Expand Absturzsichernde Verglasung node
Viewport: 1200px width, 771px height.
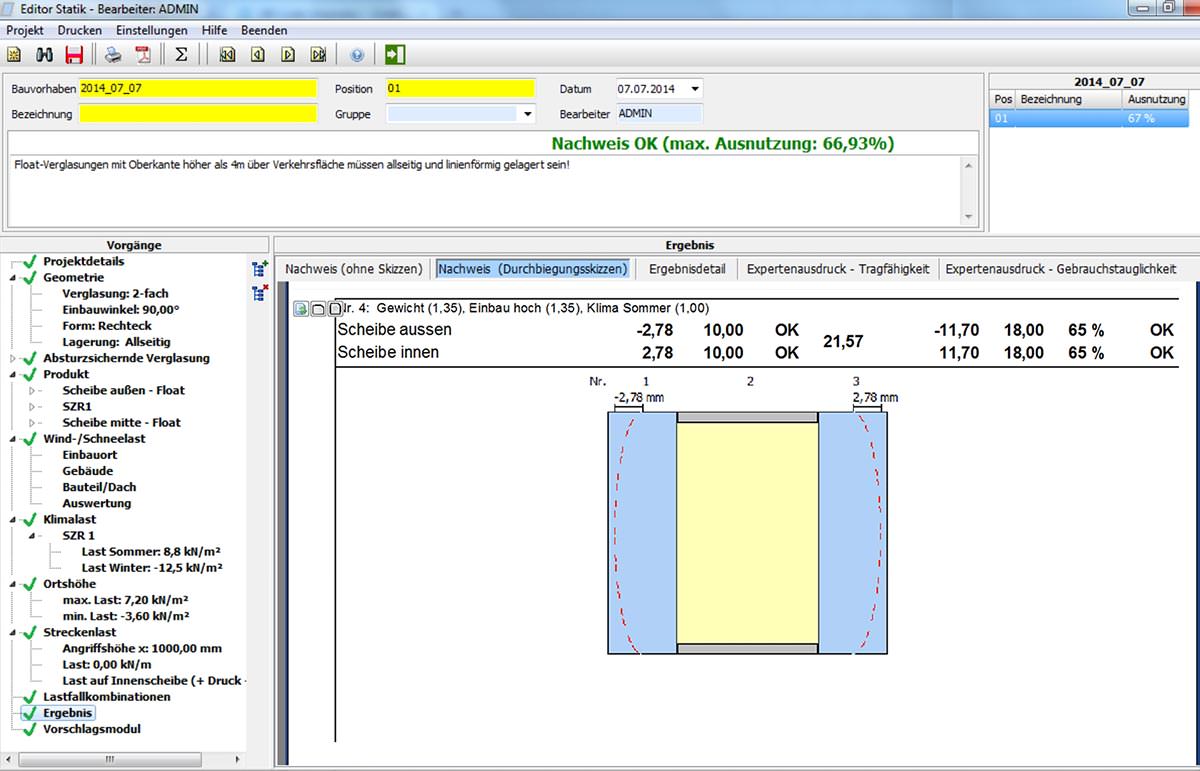pos(14,358)
